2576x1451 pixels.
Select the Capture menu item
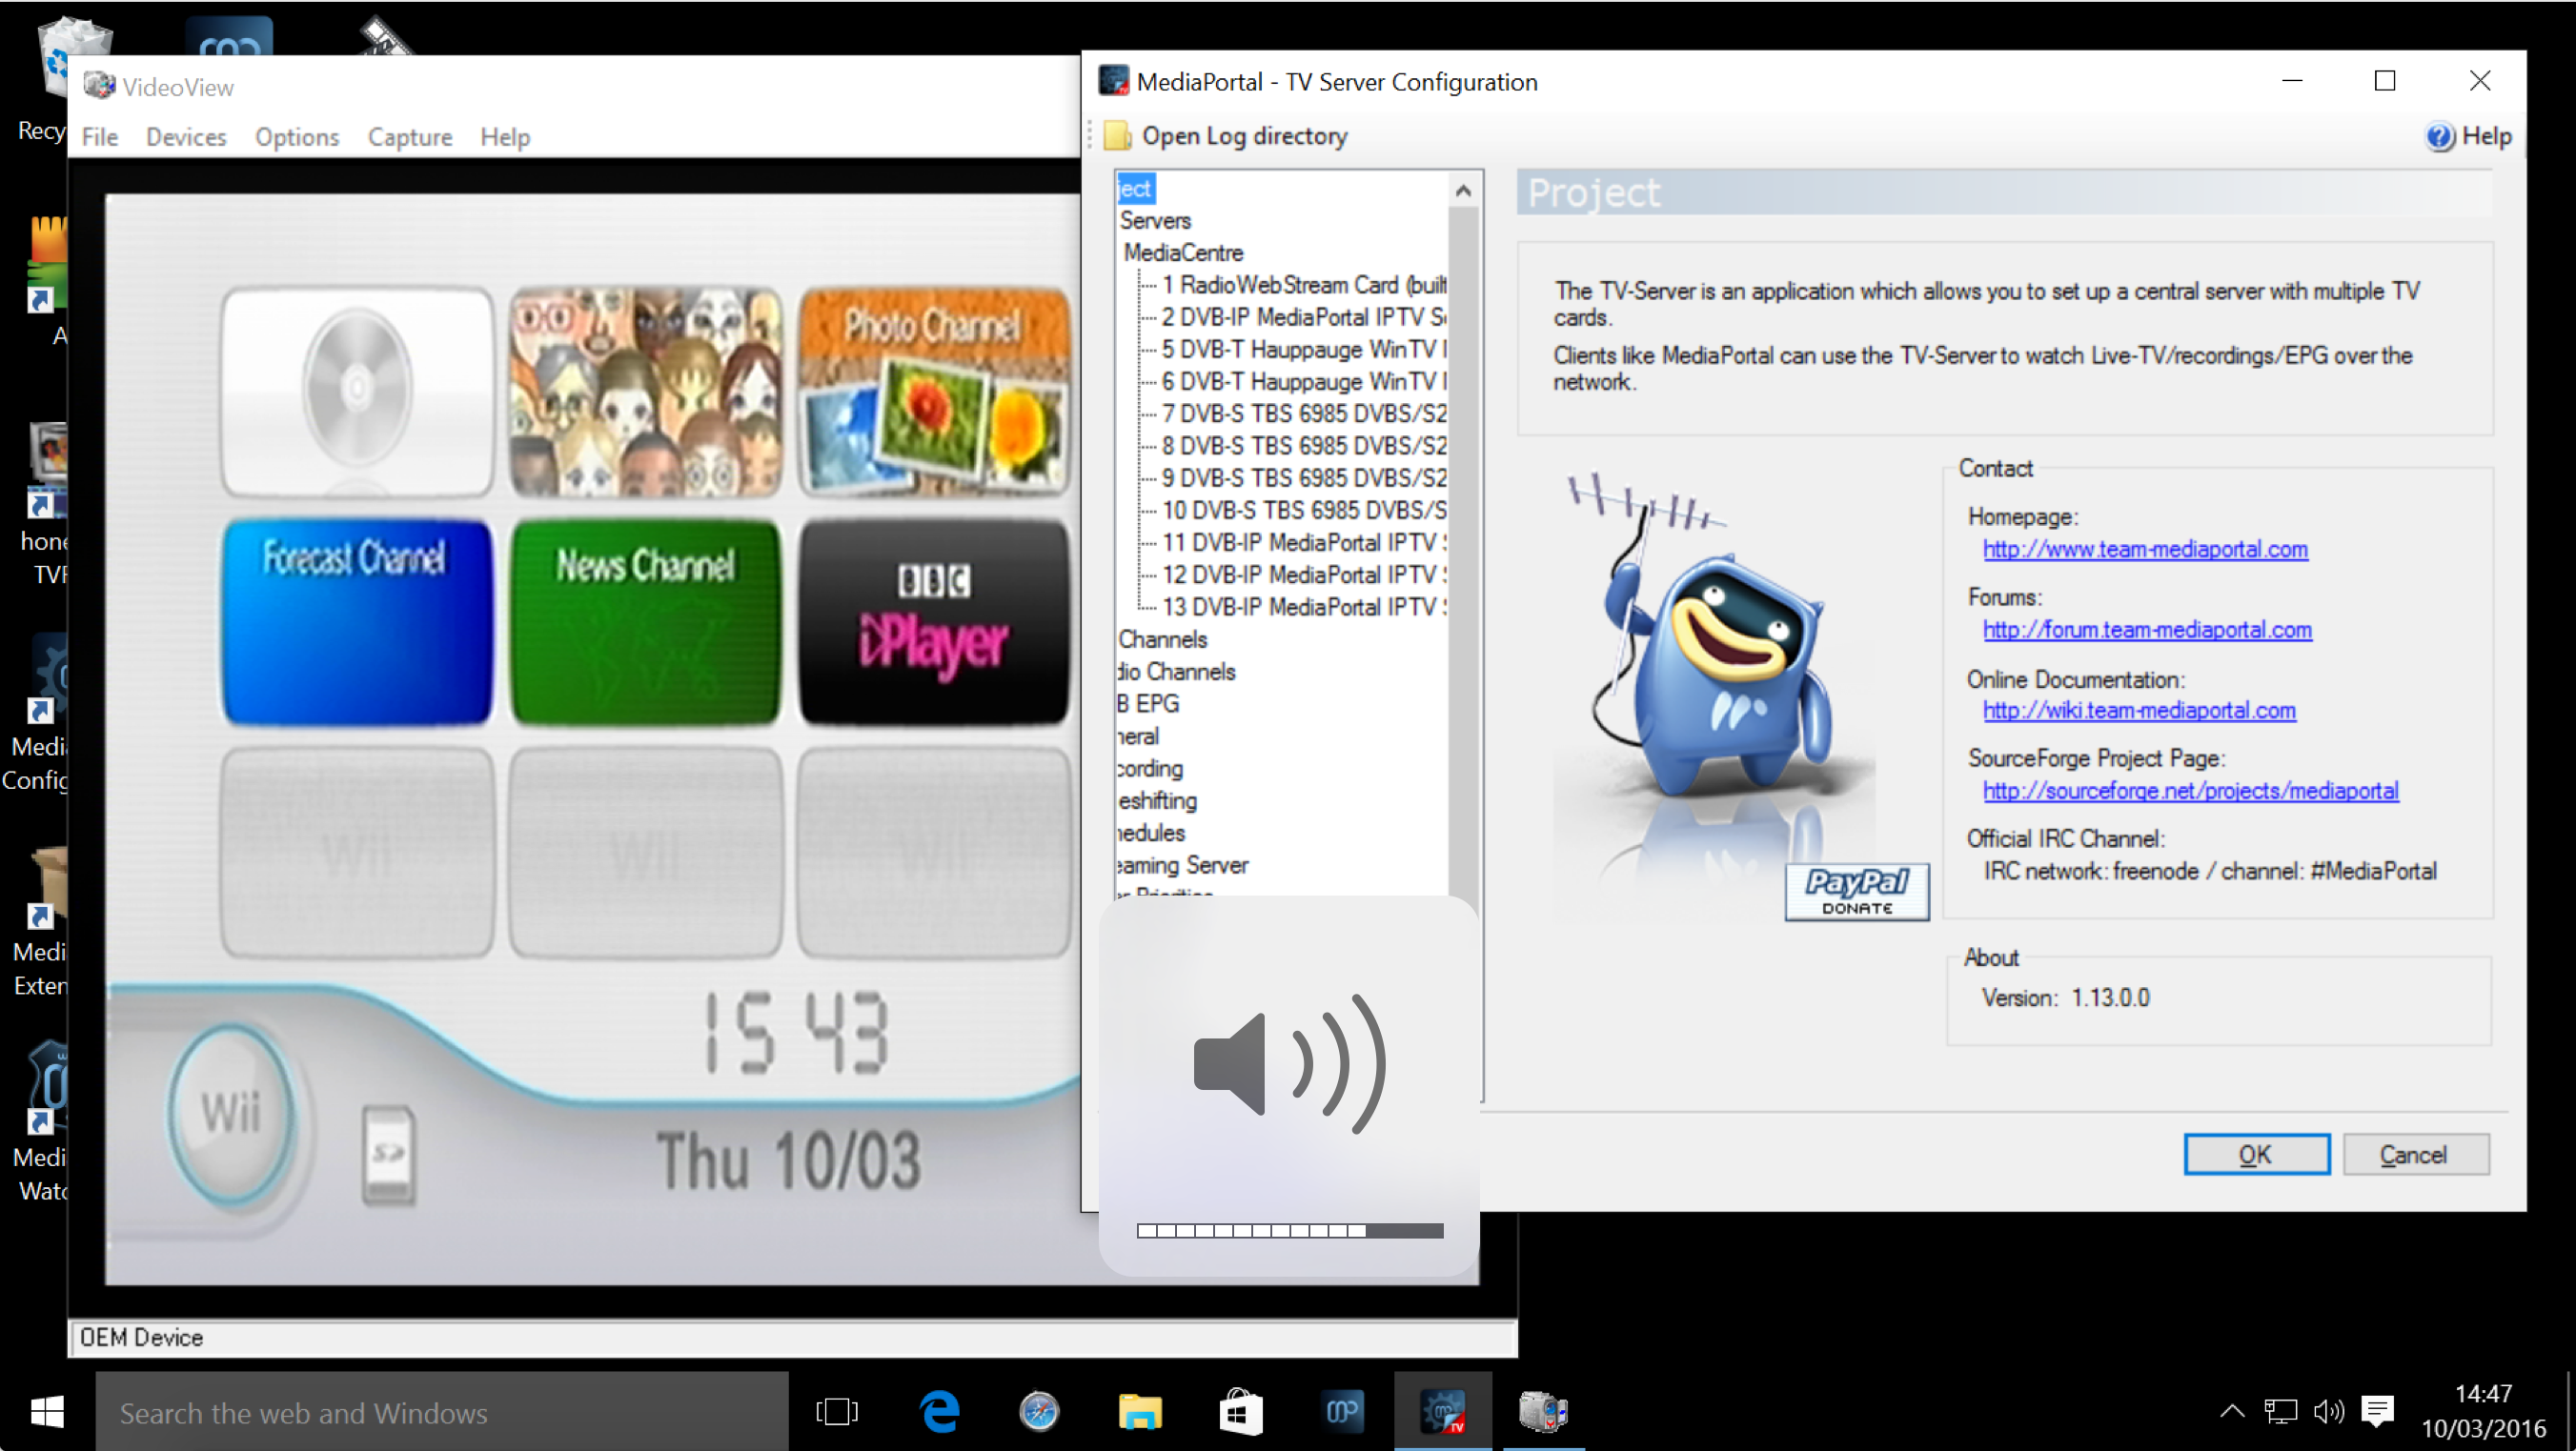click(409, 134)
